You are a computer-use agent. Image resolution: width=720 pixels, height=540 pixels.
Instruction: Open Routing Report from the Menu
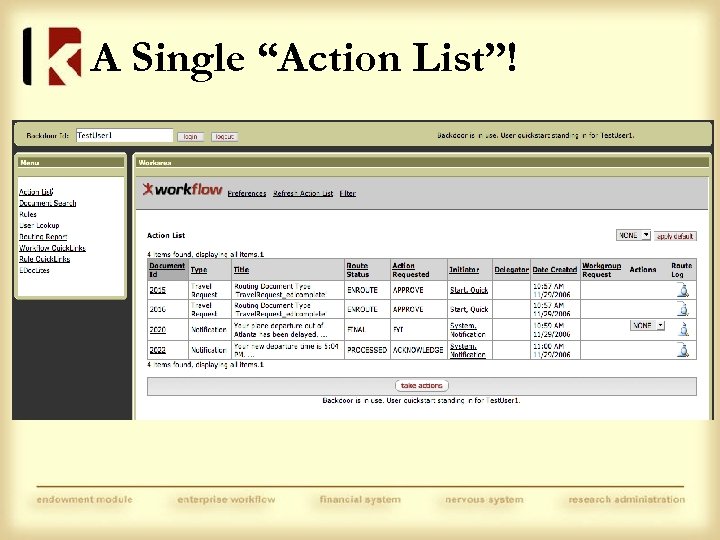(x=43, y=236)
